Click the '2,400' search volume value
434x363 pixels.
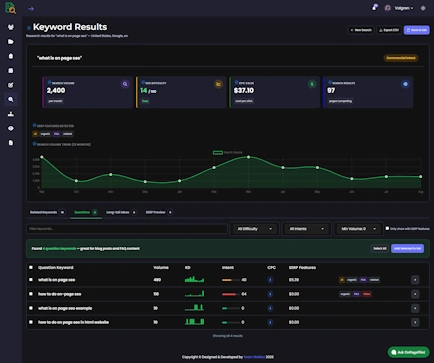pos(56,90)
